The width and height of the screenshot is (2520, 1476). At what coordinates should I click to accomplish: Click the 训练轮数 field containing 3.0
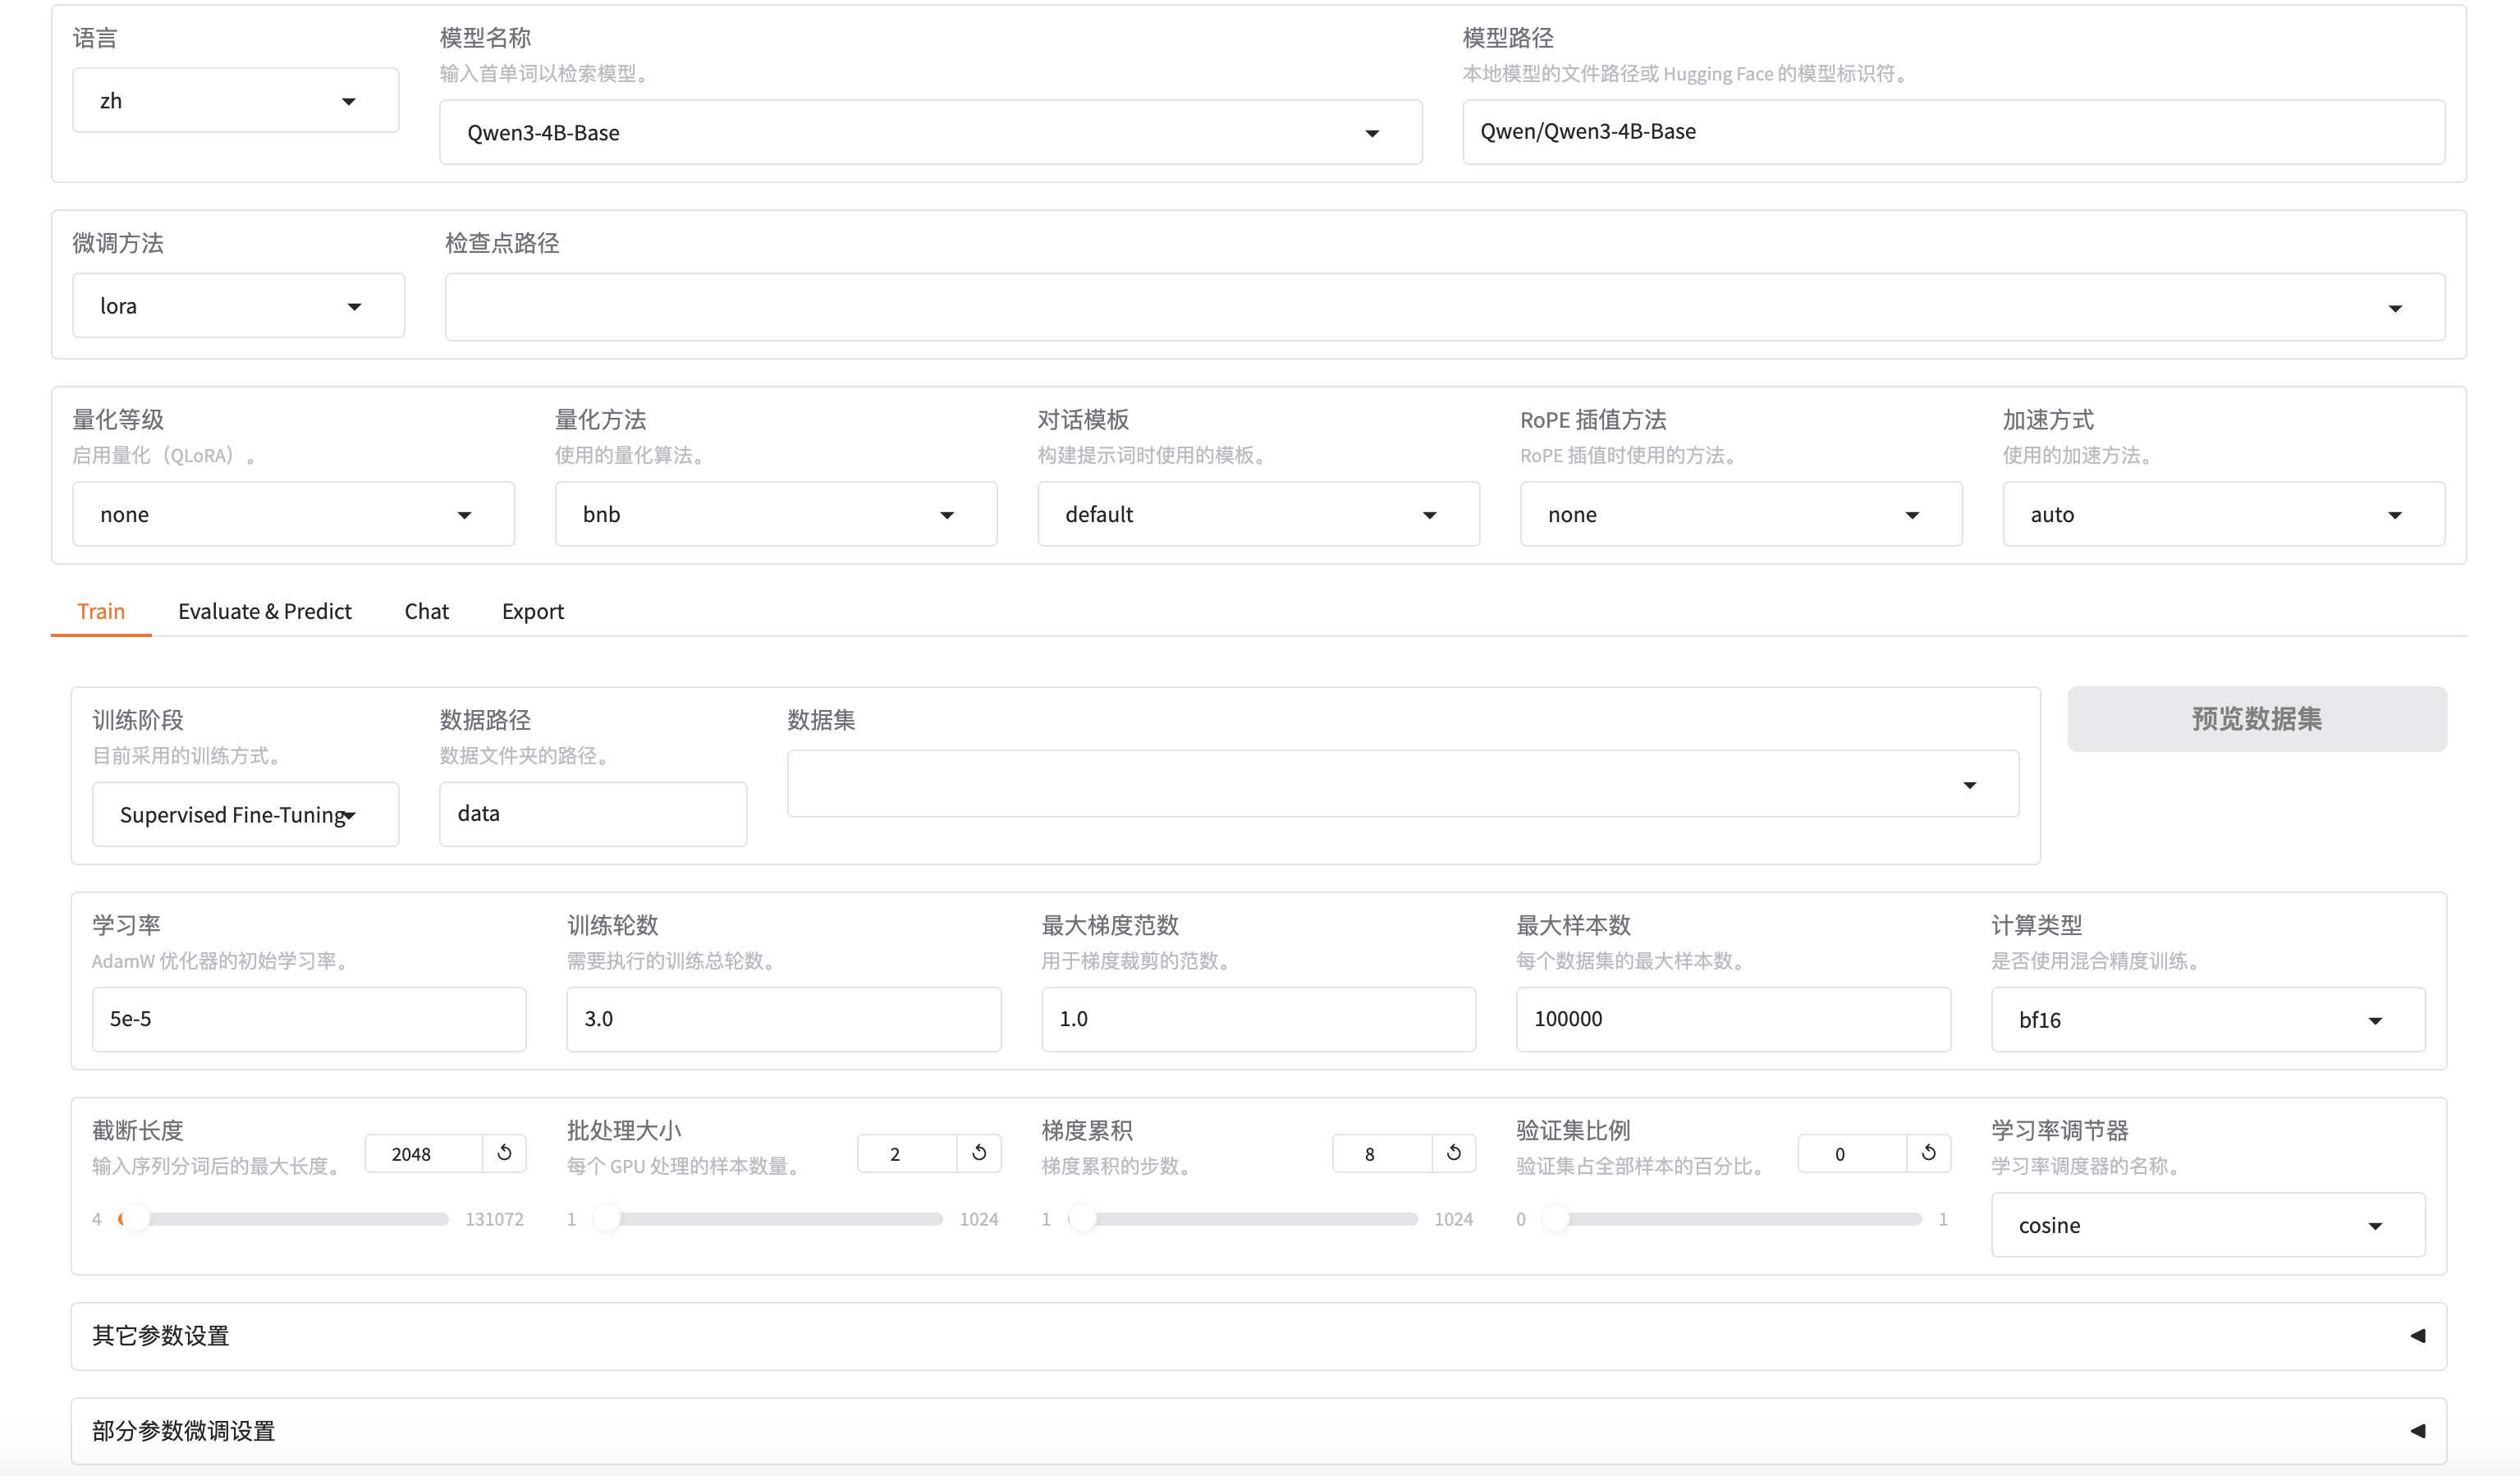coord(784,1019)
